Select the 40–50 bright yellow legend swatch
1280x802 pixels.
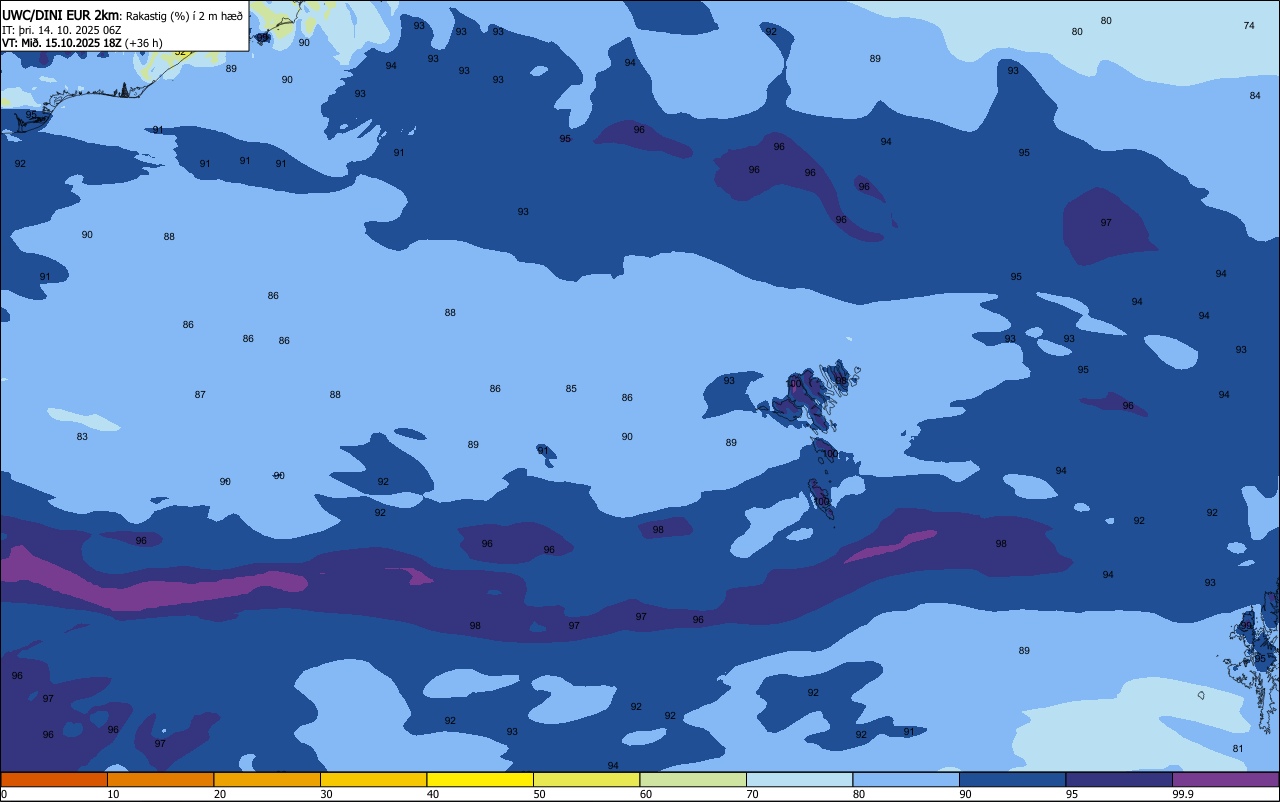pos(480,779)
